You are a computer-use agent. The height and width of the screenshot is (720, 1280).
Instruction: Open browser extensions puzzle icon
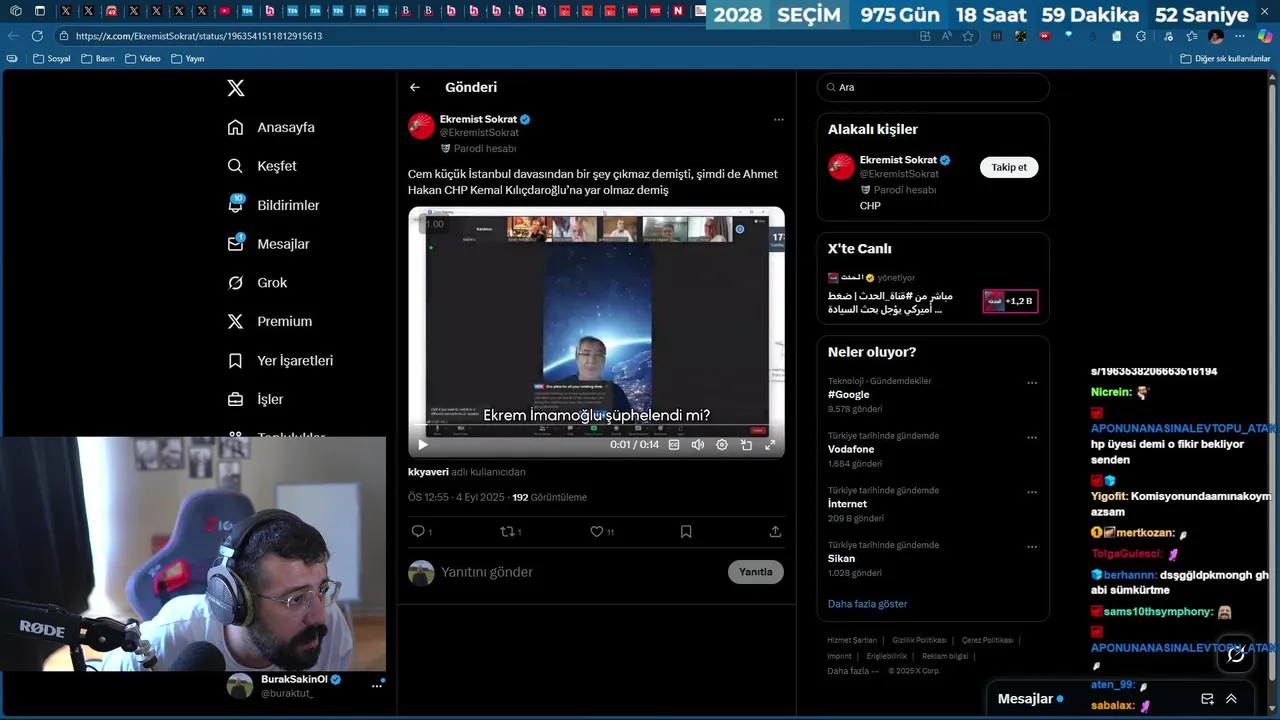pyautogui.click(x=1141, y=36)
